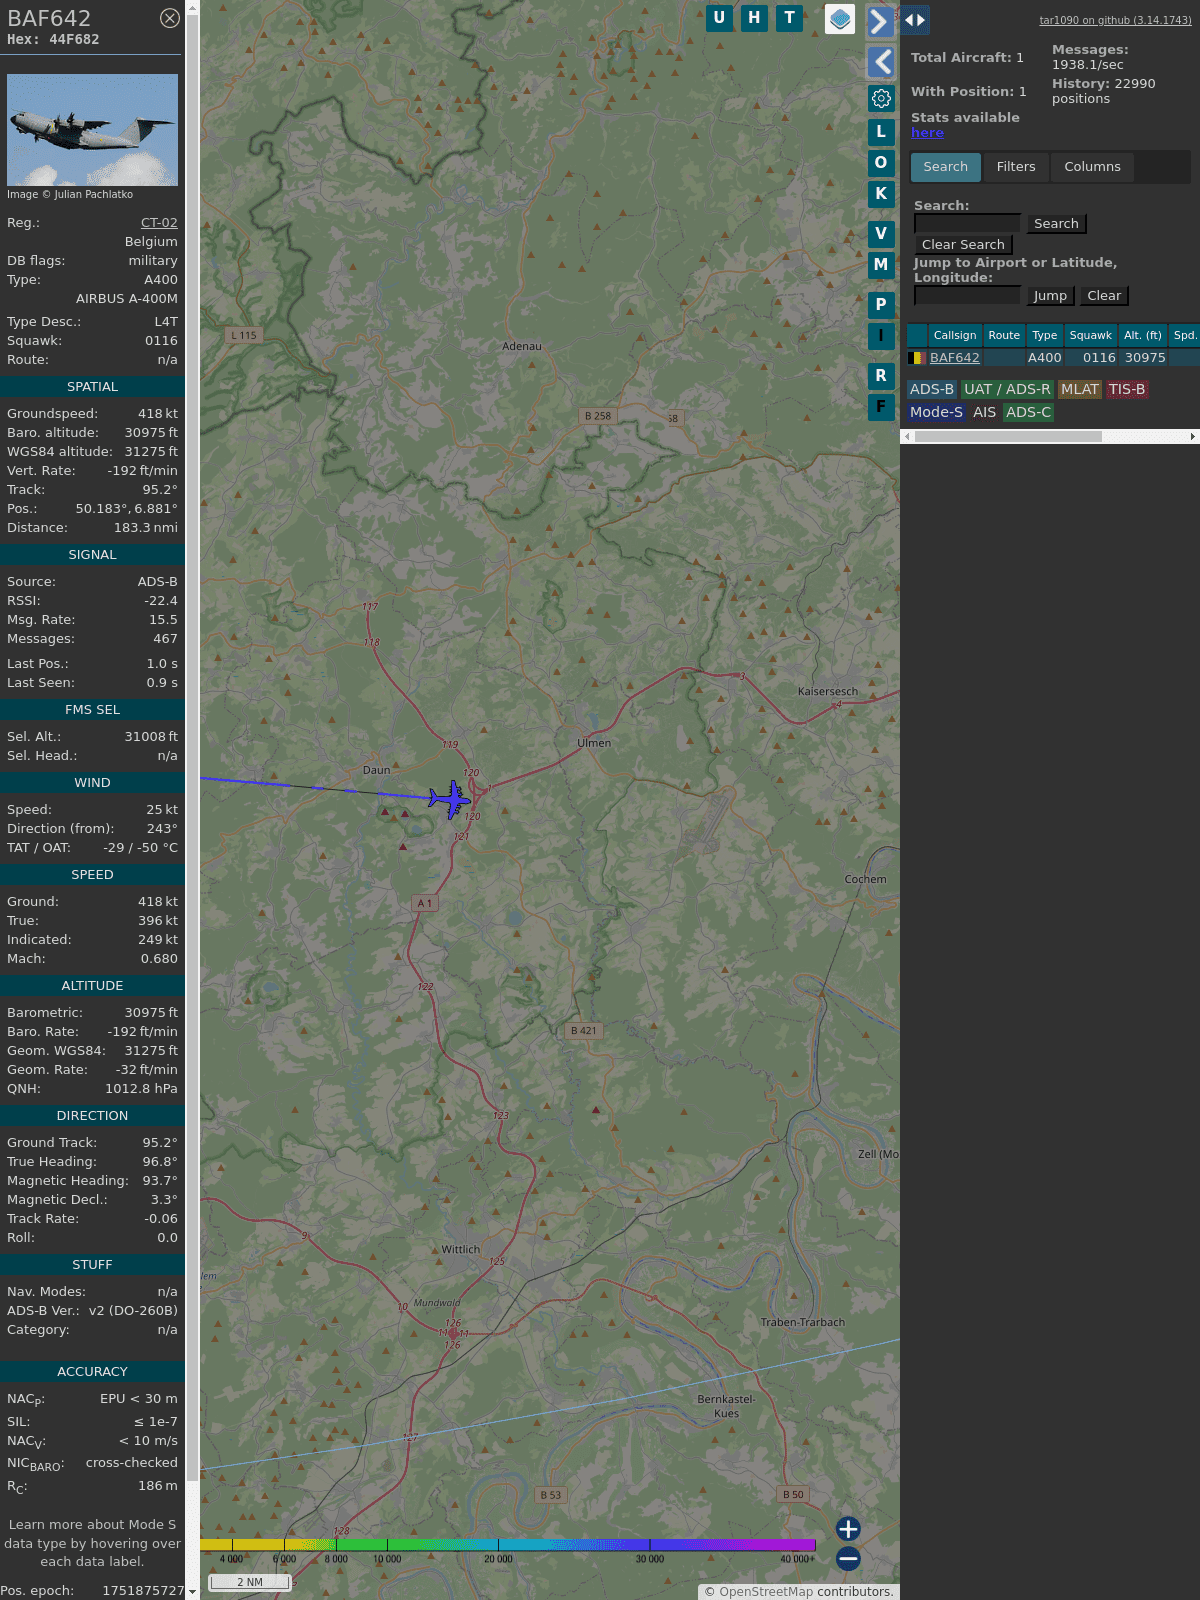This screenshot has width=1200, height=1600.
Task: Toggle the L labels map button
Action: (x=880, y=132)
